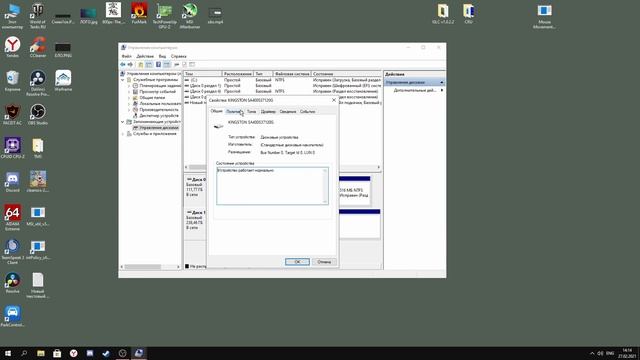
Task: Click the taskbar volume icon
Action: click(x=600, y=353)
